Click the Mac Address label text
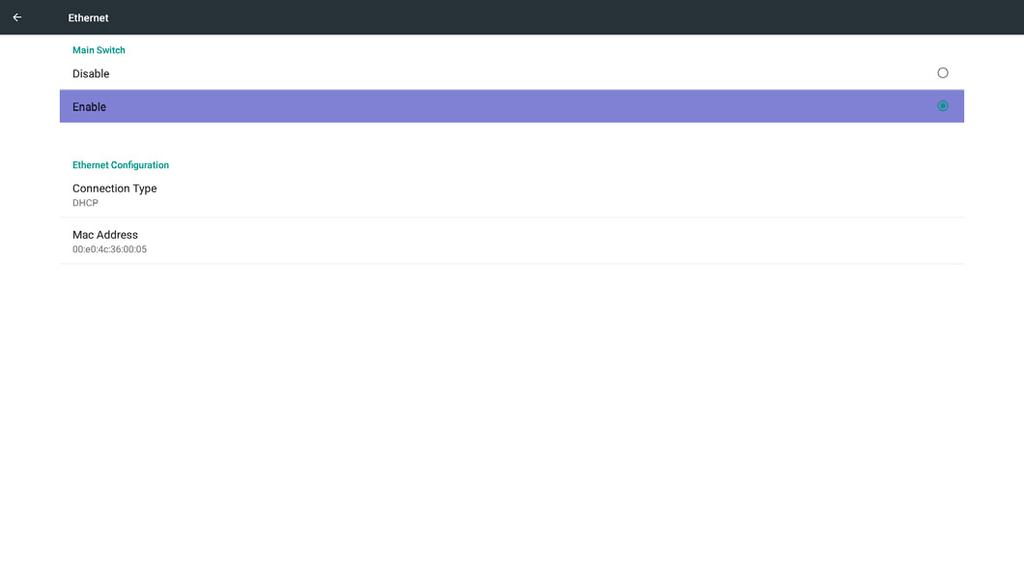 click(104, 234)
